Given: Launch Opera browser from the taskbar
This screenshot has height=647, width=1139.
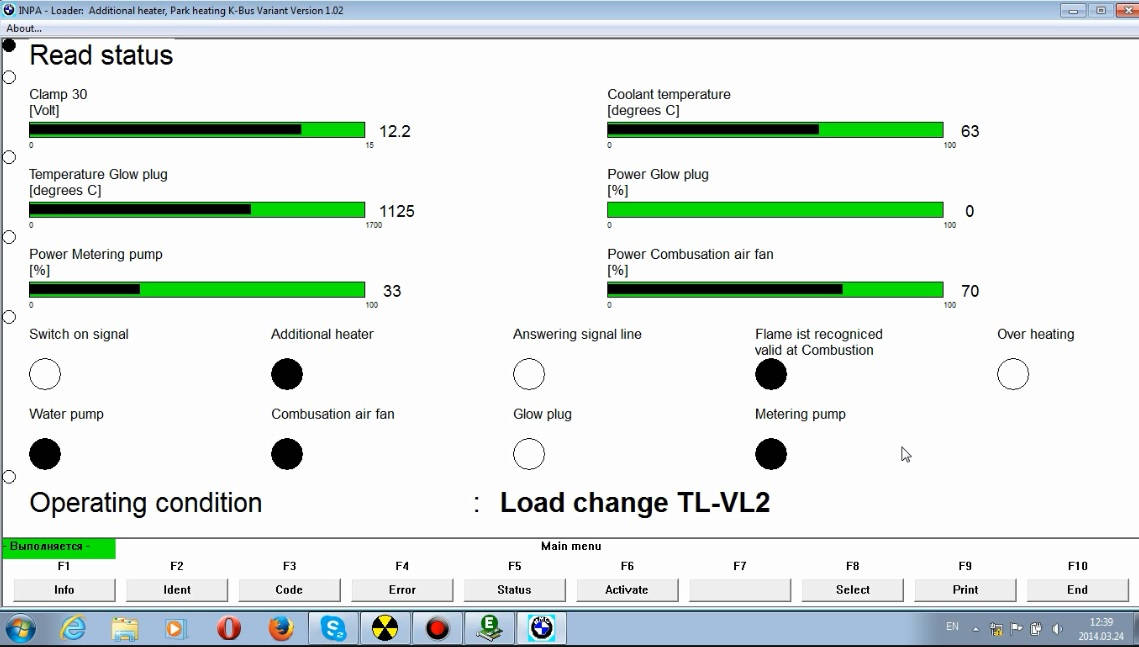Looking at the screenshot, I should [229, 628].
